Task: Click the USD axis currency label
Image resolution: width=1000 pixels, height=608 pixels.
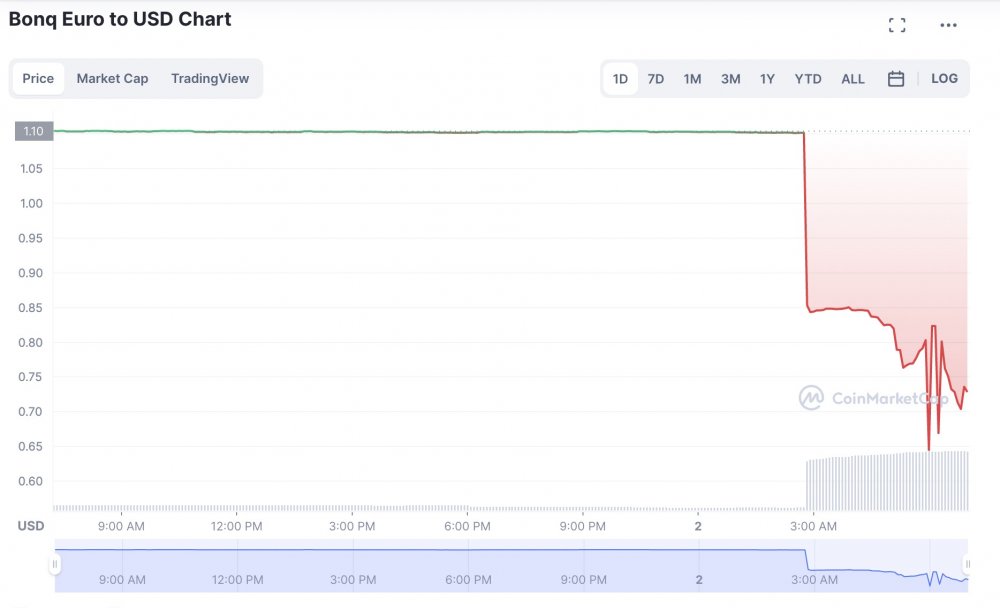Action: (31, 526)
